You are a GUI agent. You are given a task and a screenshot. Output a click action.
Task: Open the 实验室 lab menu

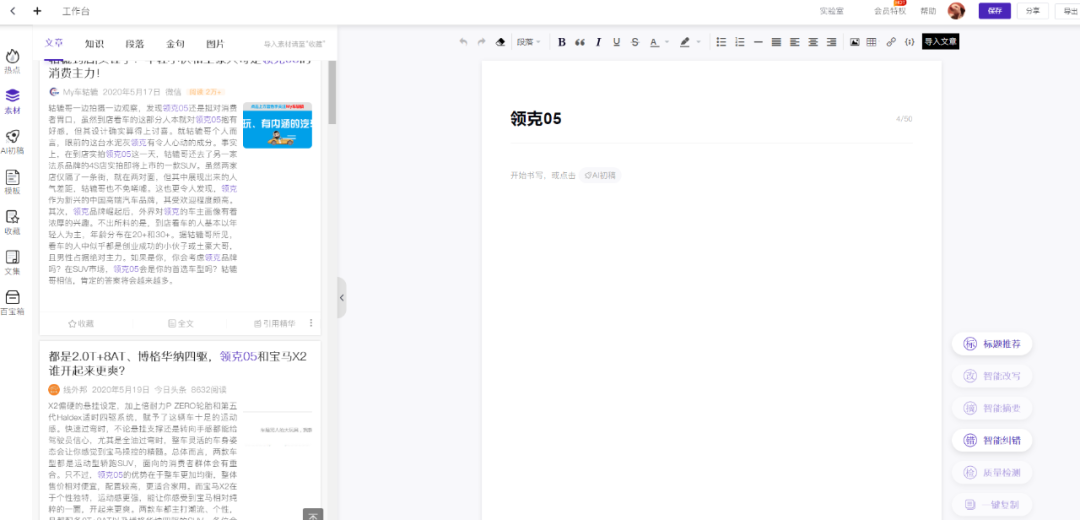831,11
